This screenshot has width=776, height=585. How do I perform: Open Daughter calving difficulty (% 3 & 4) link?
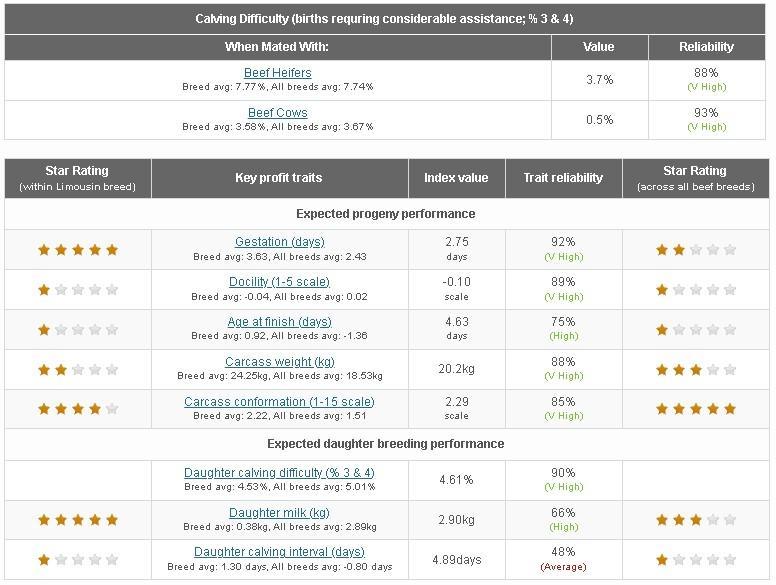coord(279,473)
